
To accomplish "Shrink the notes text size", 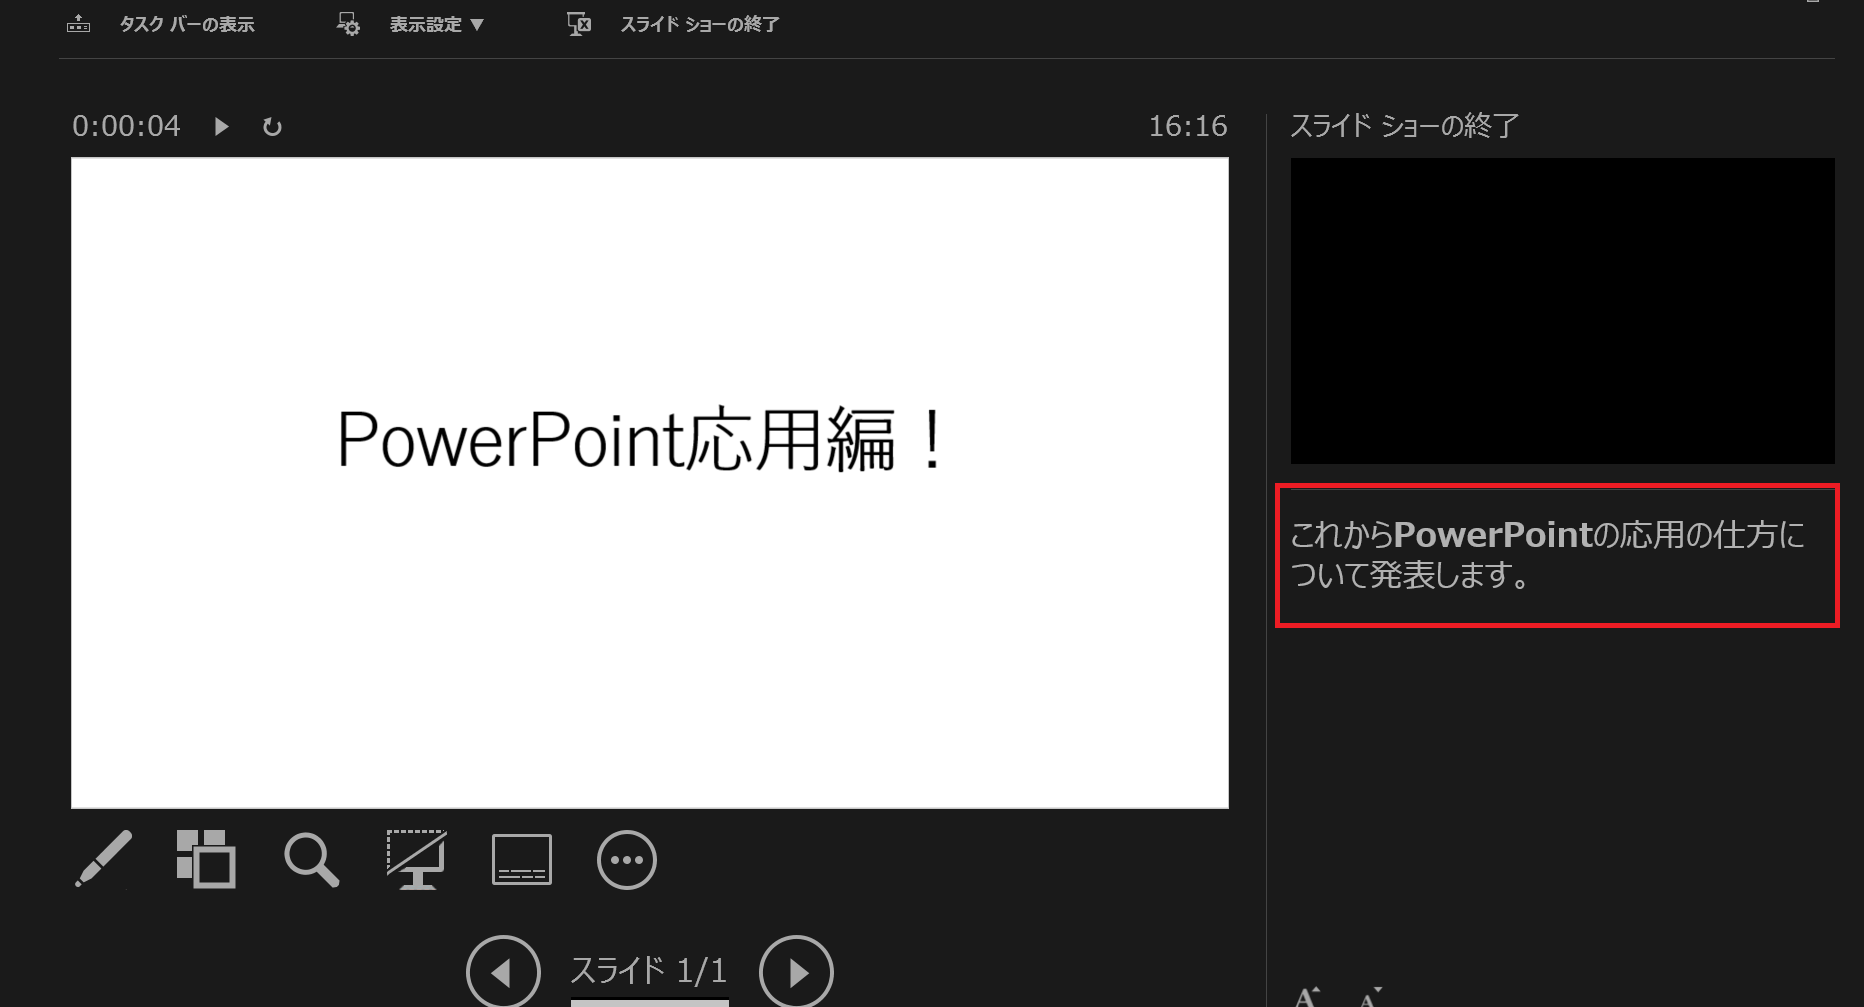I will point(1369,996).
